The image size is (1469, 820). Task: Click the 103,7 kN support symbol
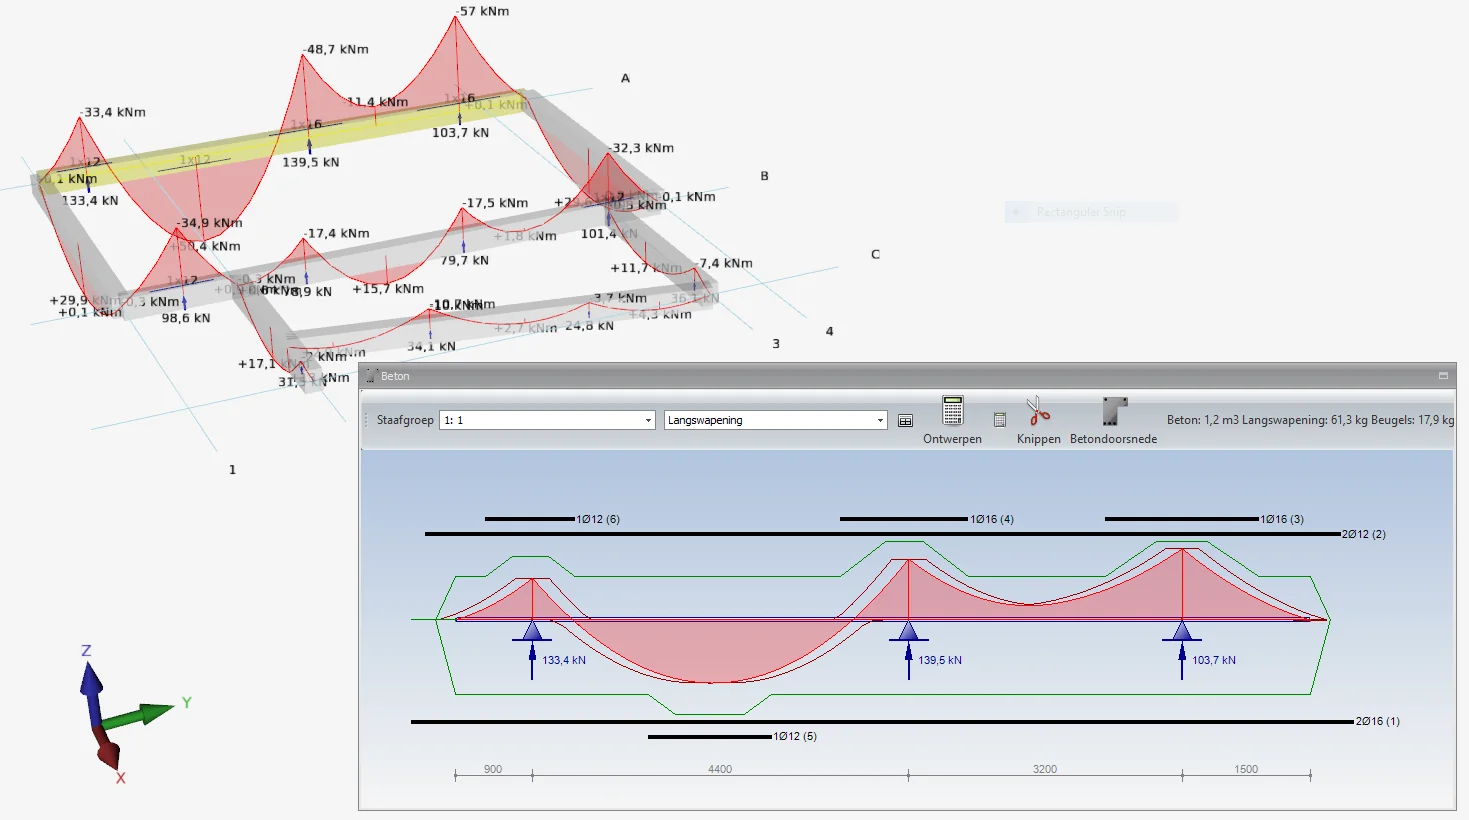pos(1182,631)
